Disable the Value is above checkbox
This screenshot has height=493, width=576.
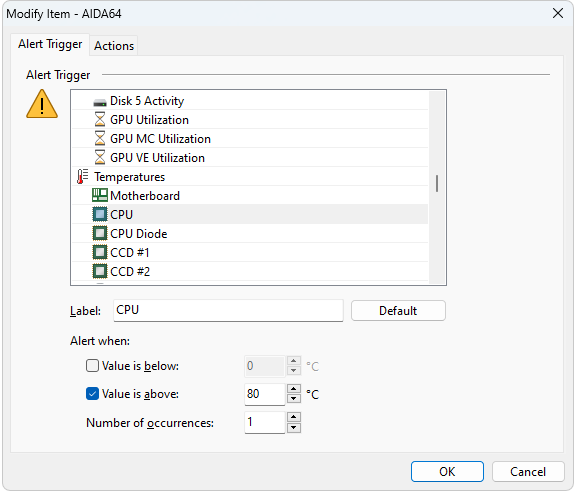point(92,394)
